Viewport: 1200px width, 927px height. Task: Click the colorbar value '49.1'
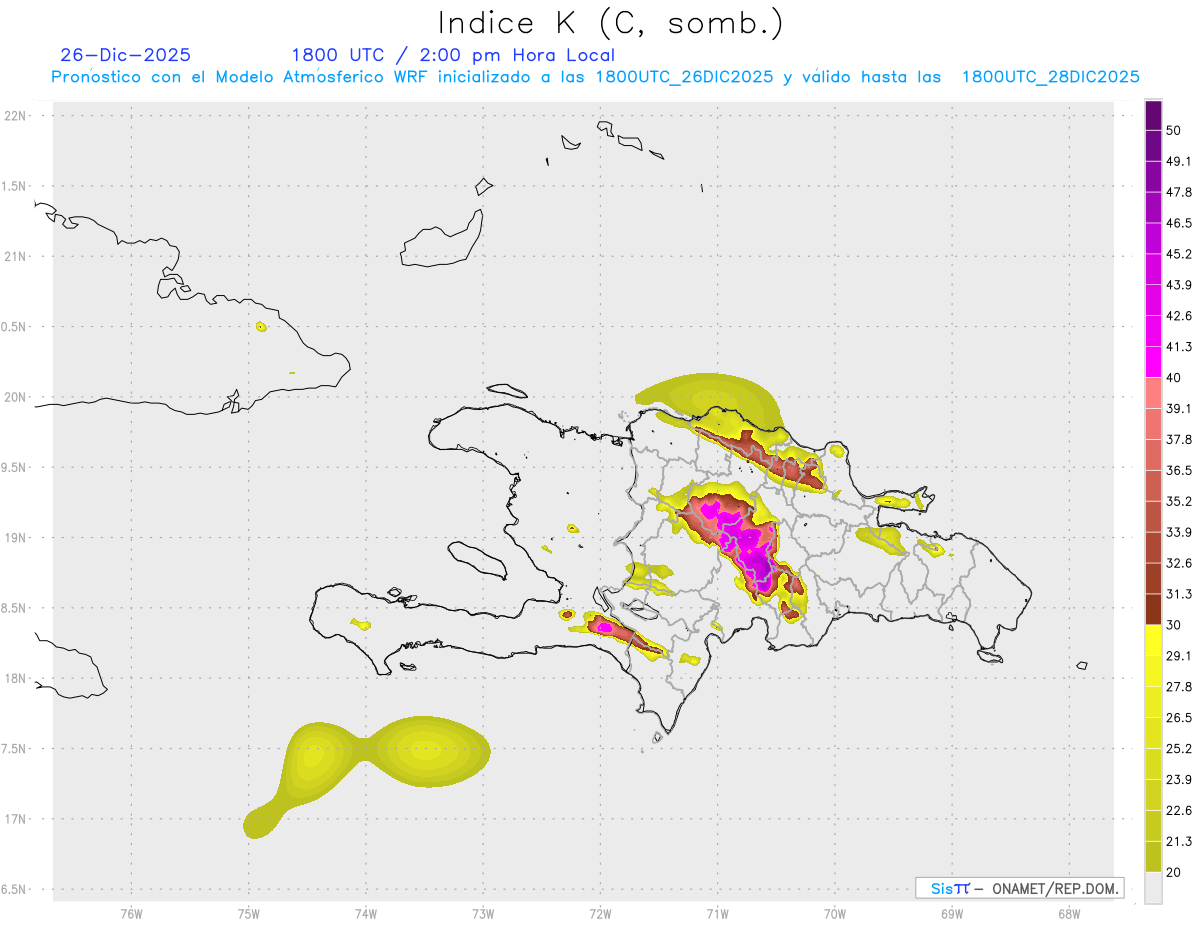(1179, 161)
